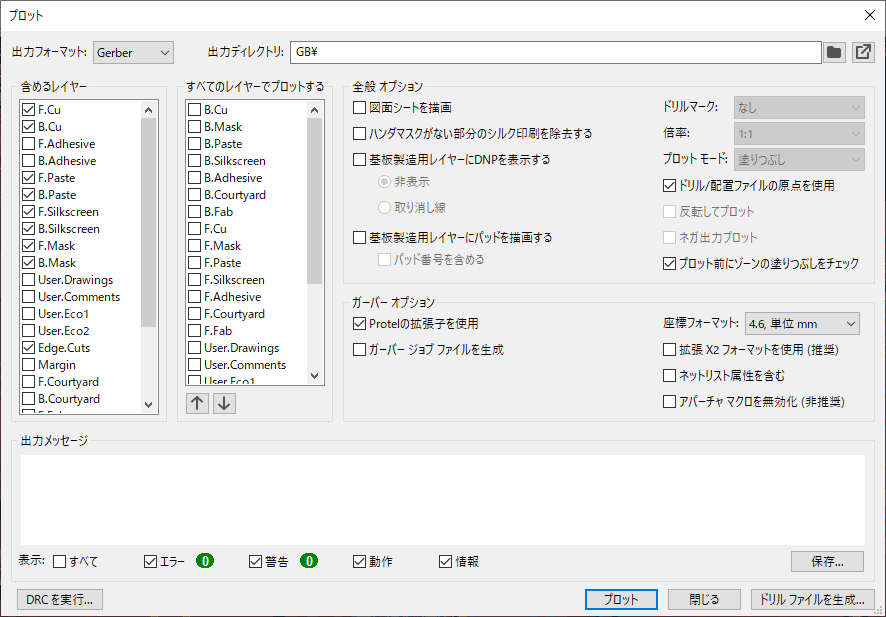886x617 pixels.
Task: Open the 座標フォーマット dropdown
Action: [x=802, y=324]
